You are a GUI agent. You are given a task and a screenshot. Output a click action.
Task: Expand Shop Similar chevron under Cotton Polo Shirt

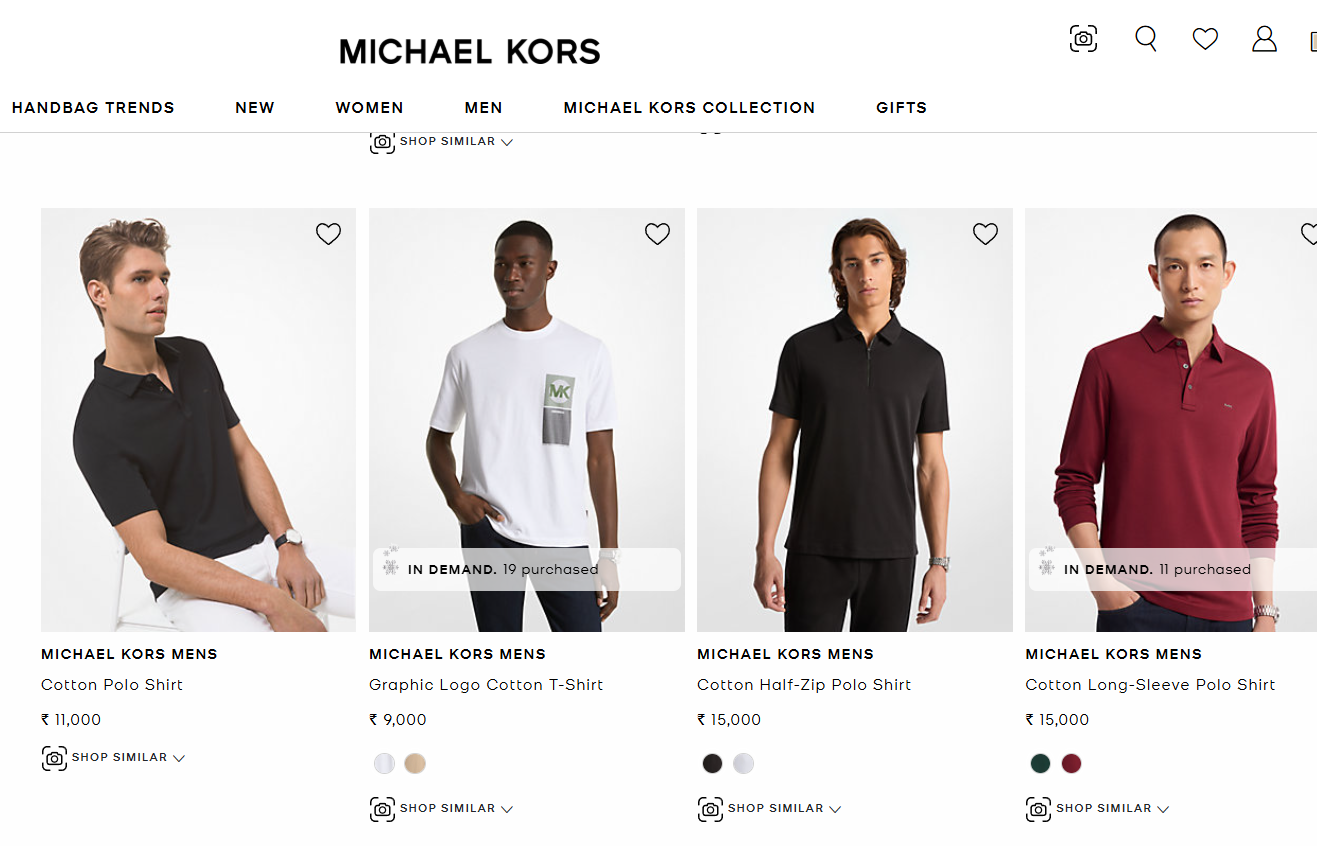tap(179, 759)
